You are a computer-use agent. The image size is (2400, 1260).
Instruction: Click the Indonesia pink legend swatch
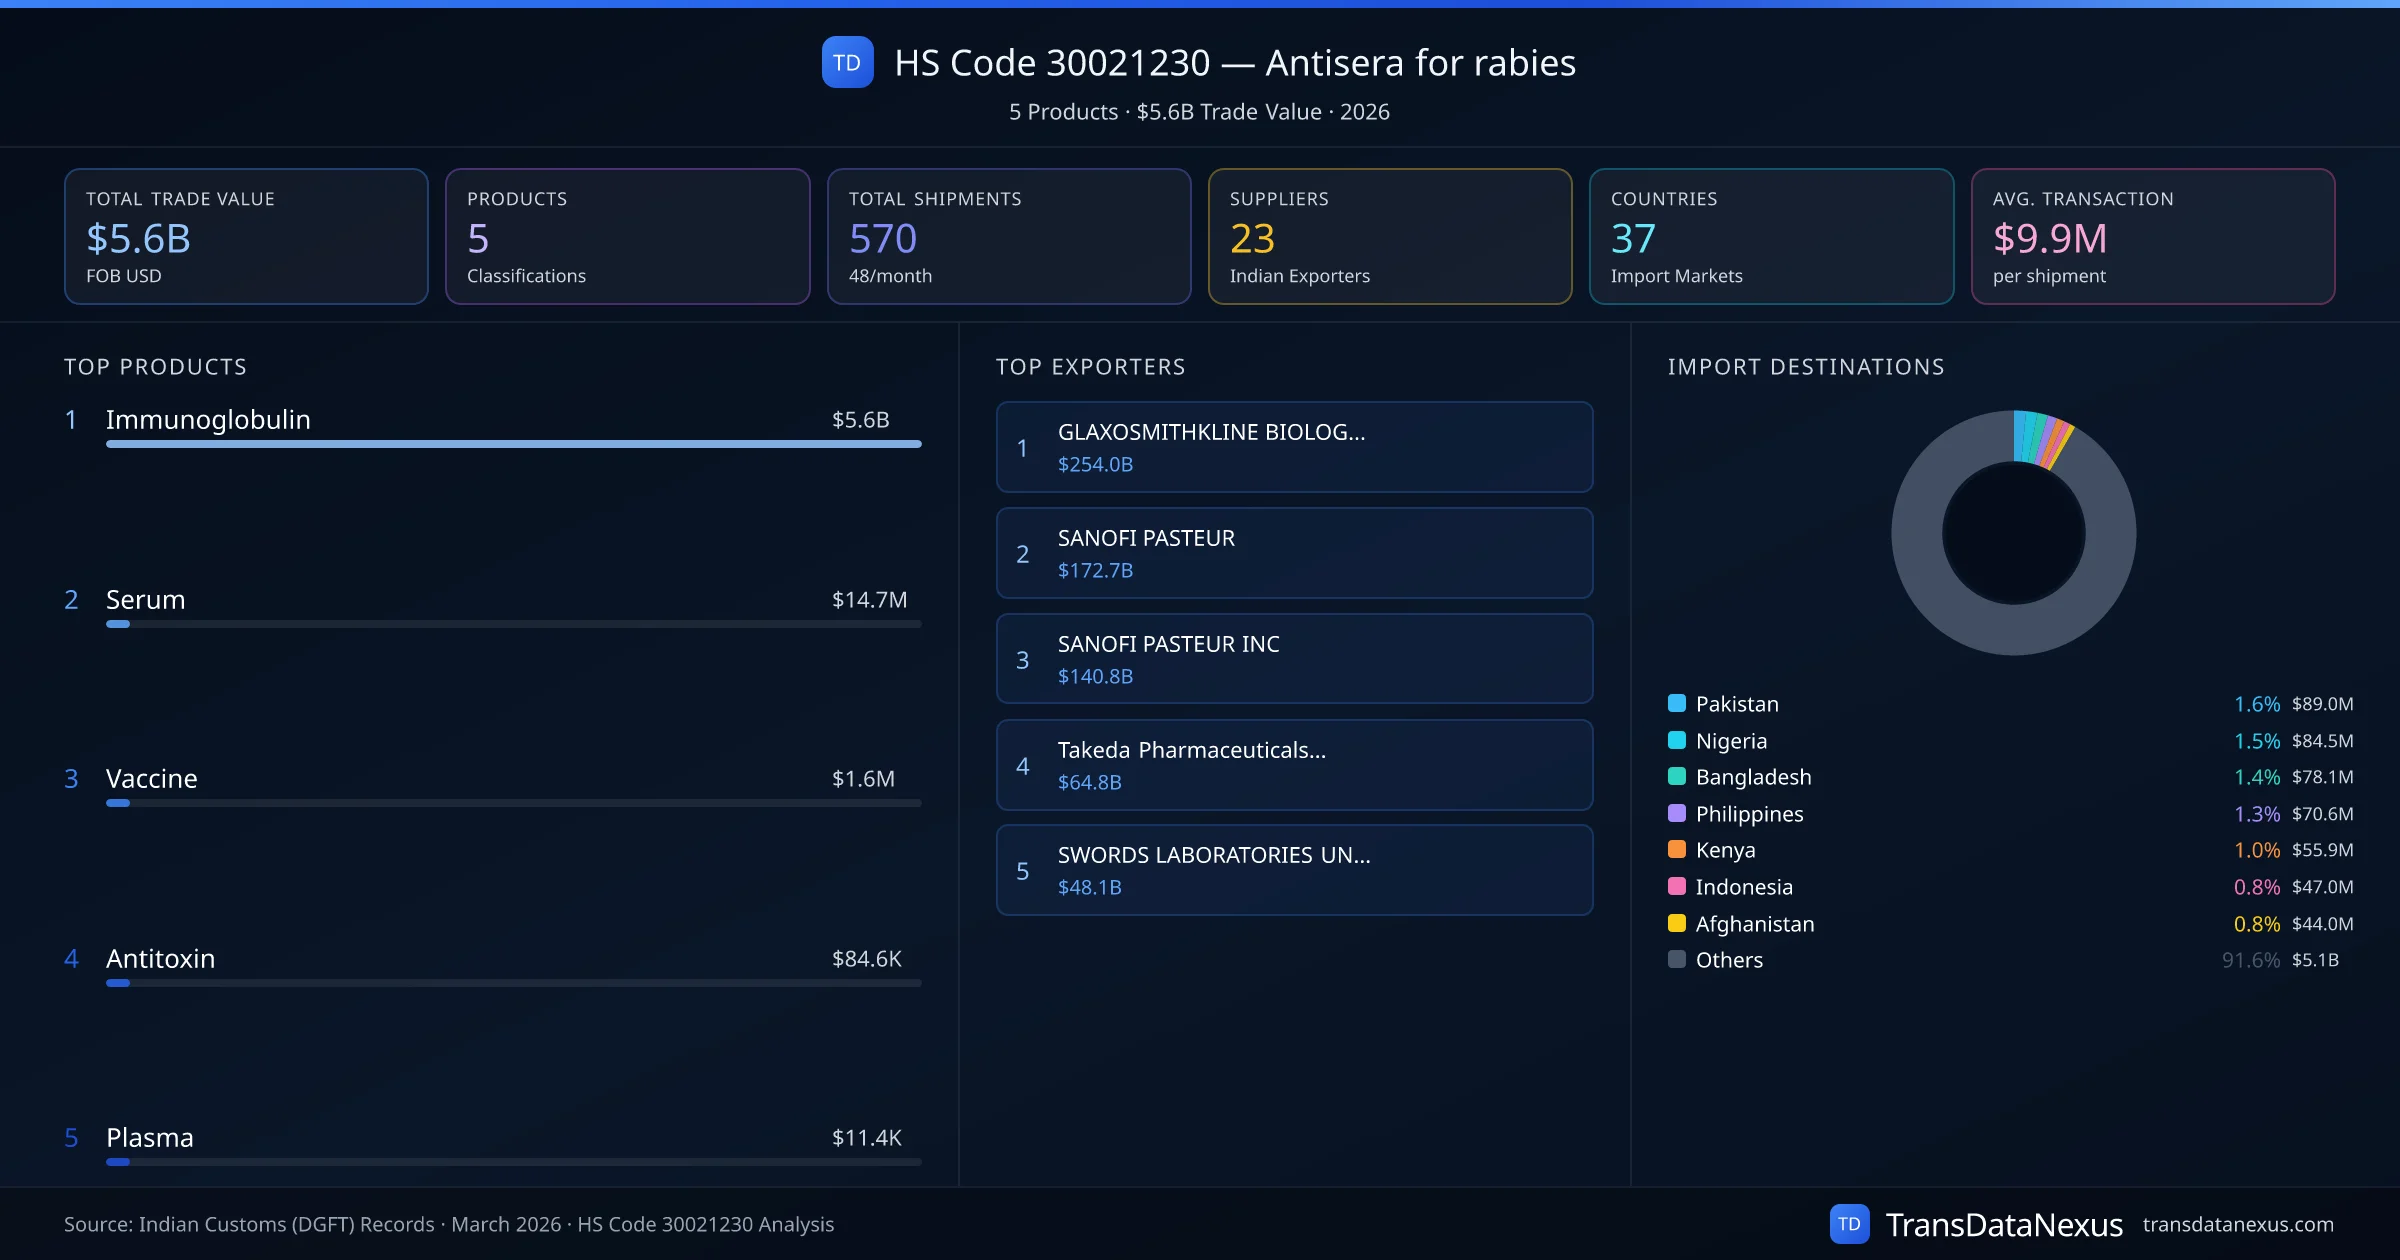(1677, 886)
